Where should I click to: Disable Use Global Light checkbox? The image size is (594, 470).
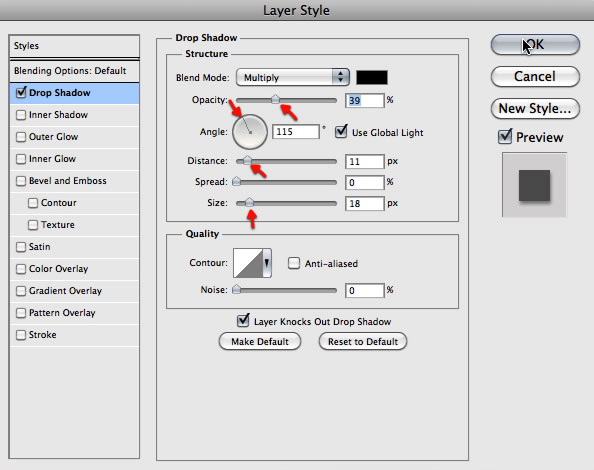coord(341,132)
